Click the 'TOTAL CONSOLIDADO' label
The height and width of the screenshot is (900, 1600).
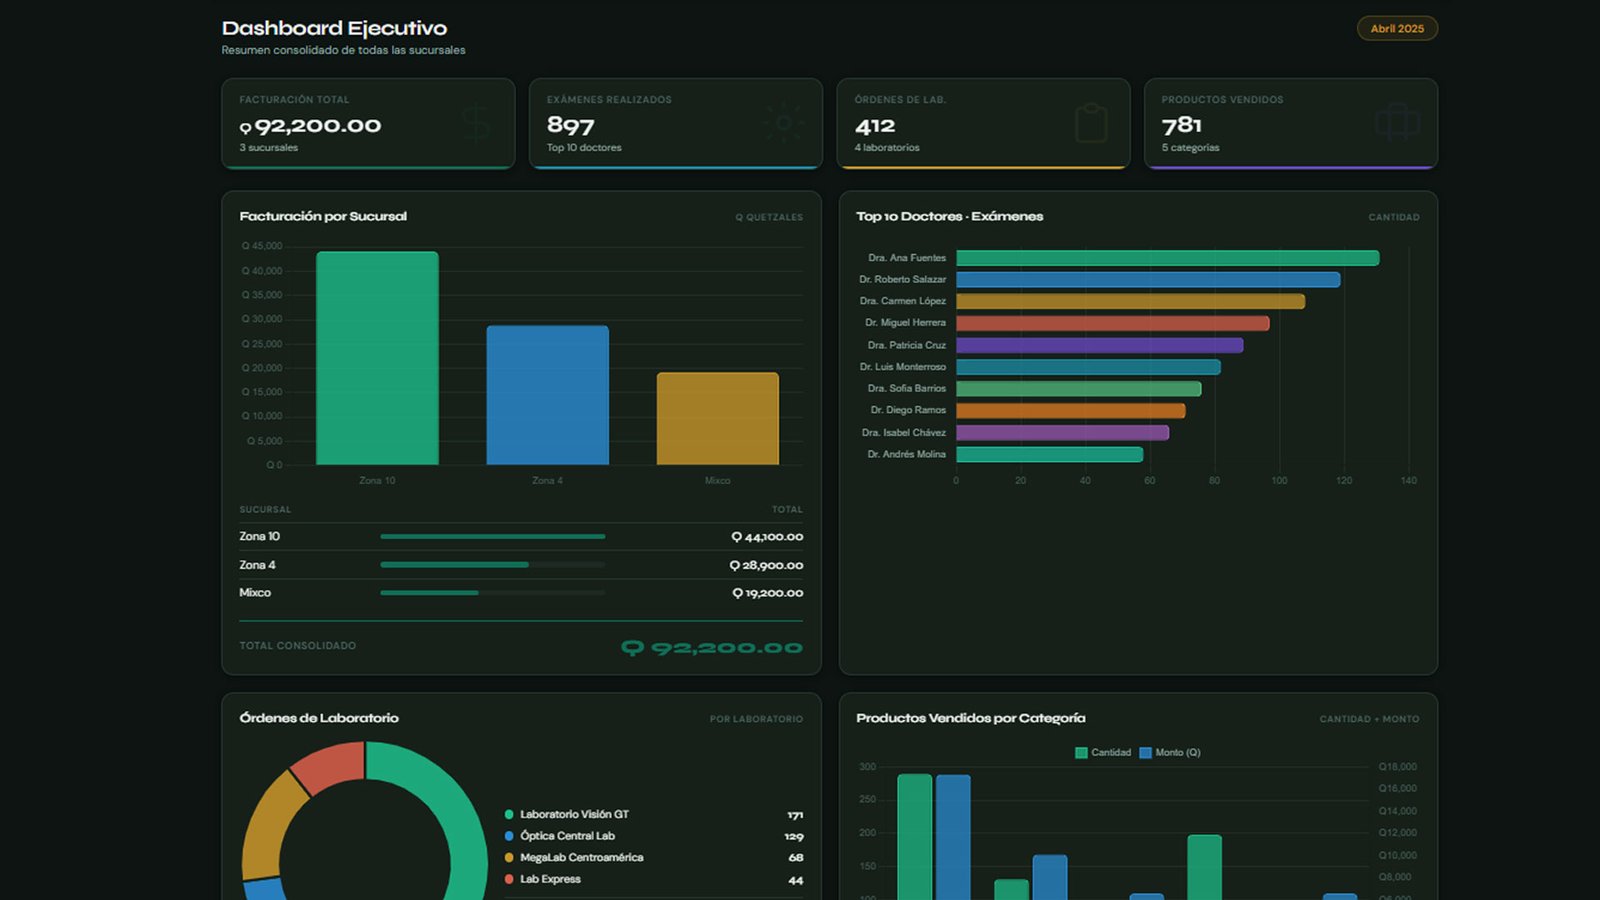tap(297, 646)
